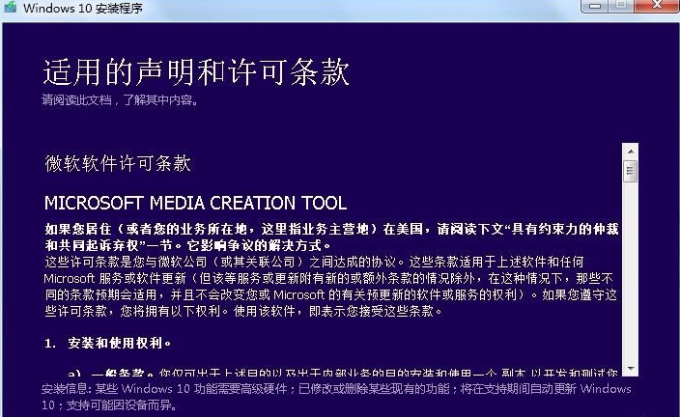Click the disabled maximize button in title bar
The image size is (682, 417).
click(x=621, y=5)
